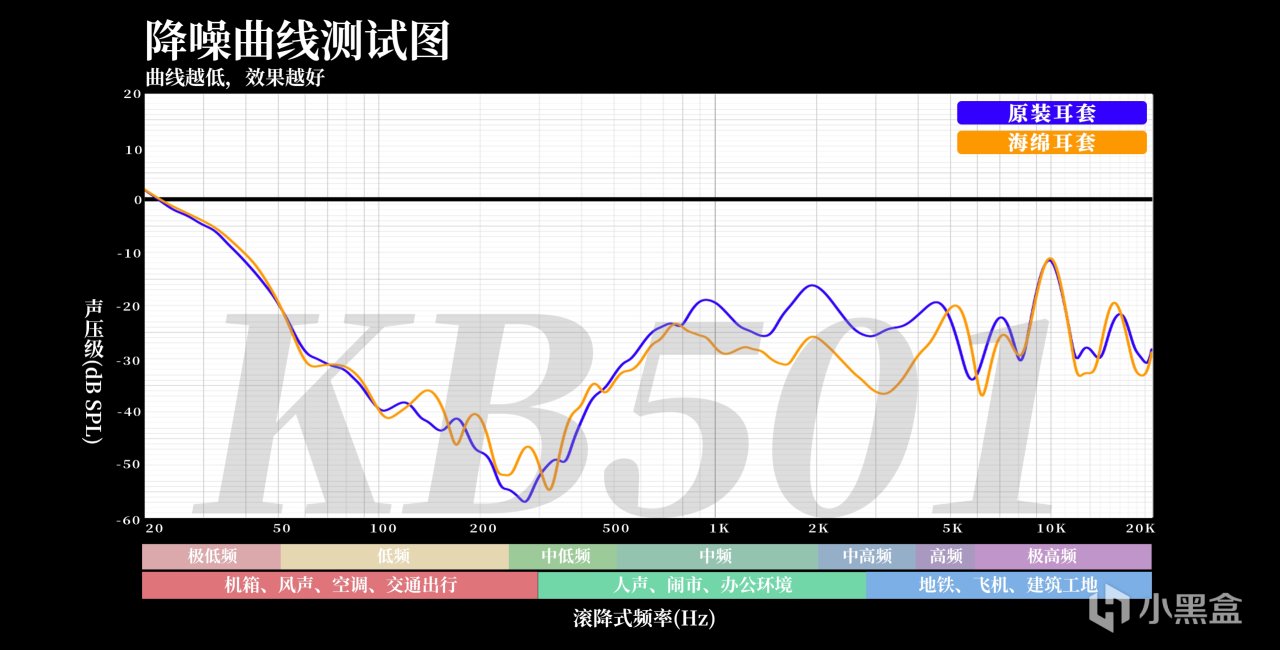
Task: Select the 极高频 band label
Action: pyautogui.click(x=1063, y=556)
